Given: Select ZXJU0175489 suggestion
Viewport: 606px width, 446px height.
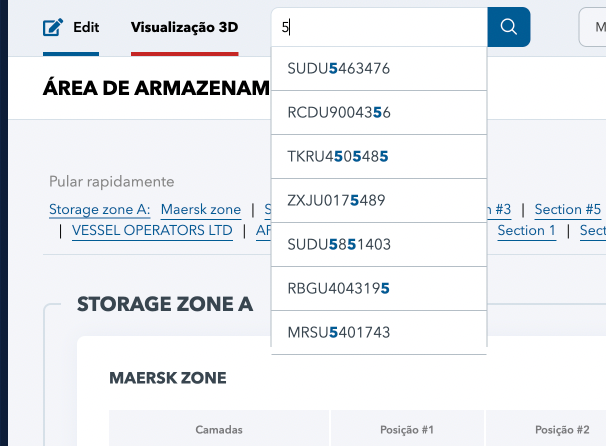Looking at the screenshot, I should click(379, 201).
